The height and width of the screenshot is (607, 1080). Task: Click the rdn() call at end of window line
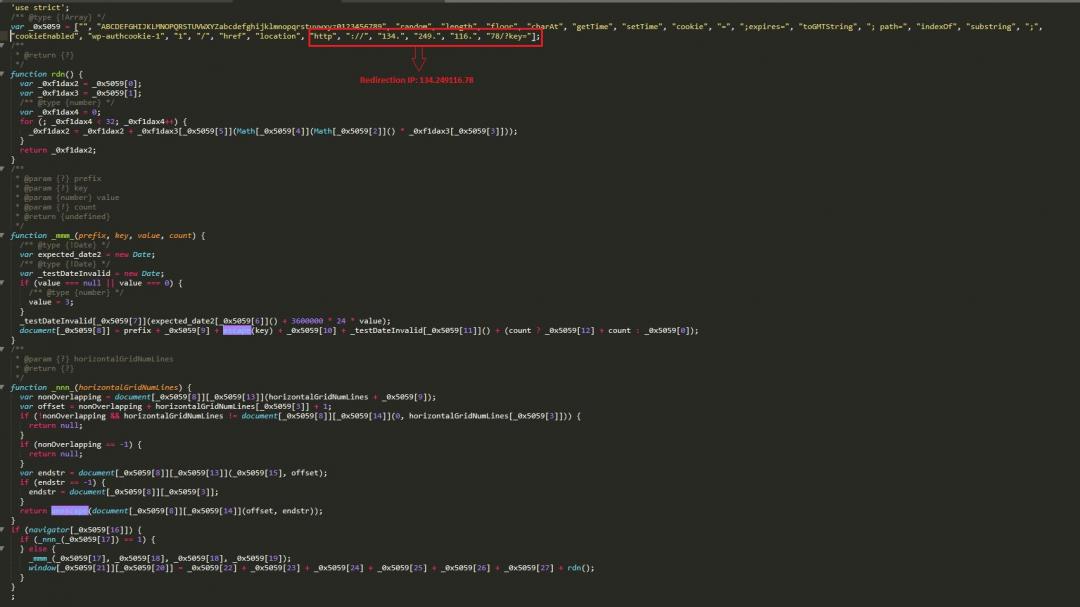(581, 568)
